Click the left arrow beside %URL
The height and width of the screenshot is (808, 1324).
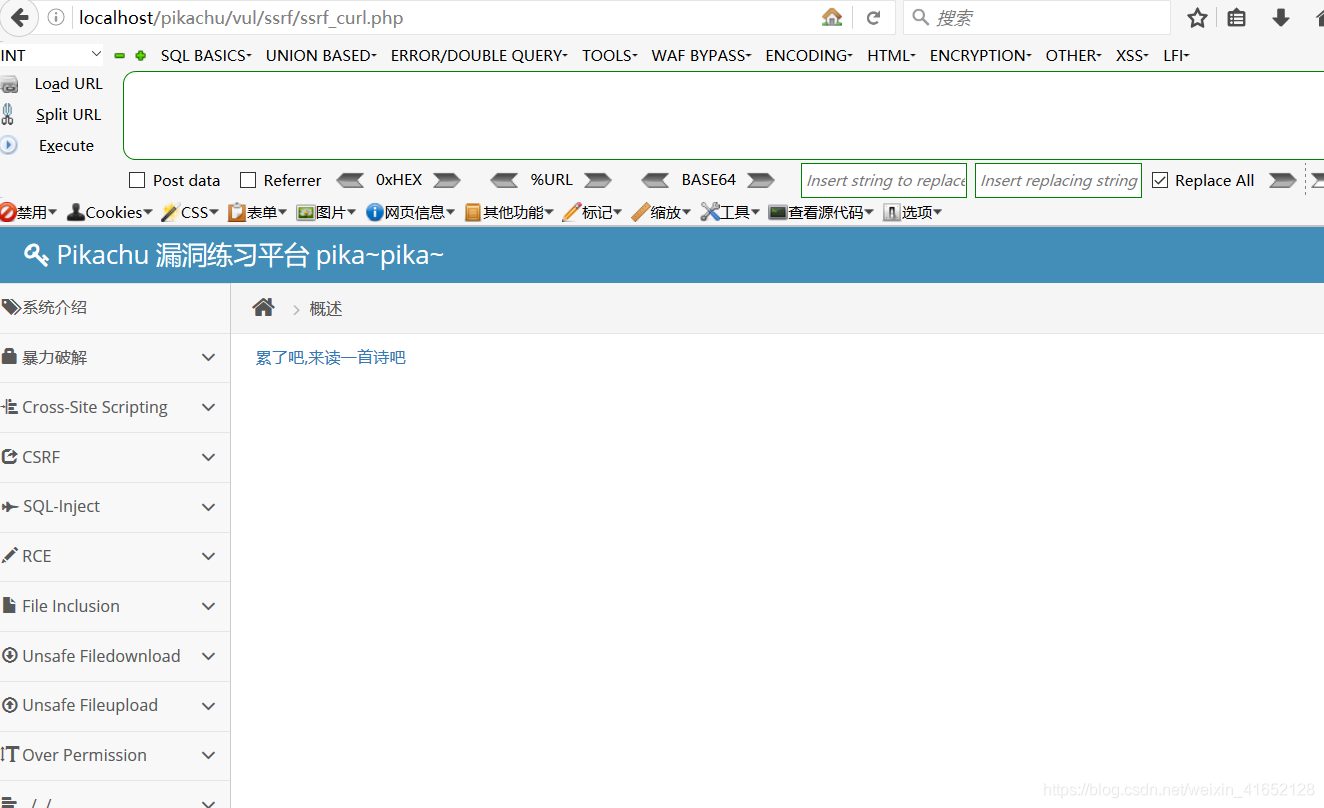pos(505,180)
